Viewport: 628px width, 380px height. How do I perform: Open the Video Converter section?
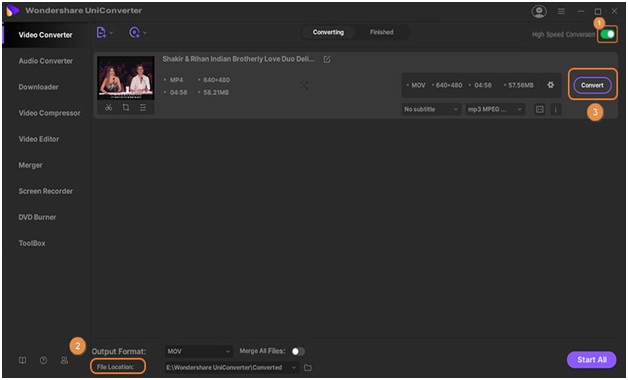tap(45, 35)
